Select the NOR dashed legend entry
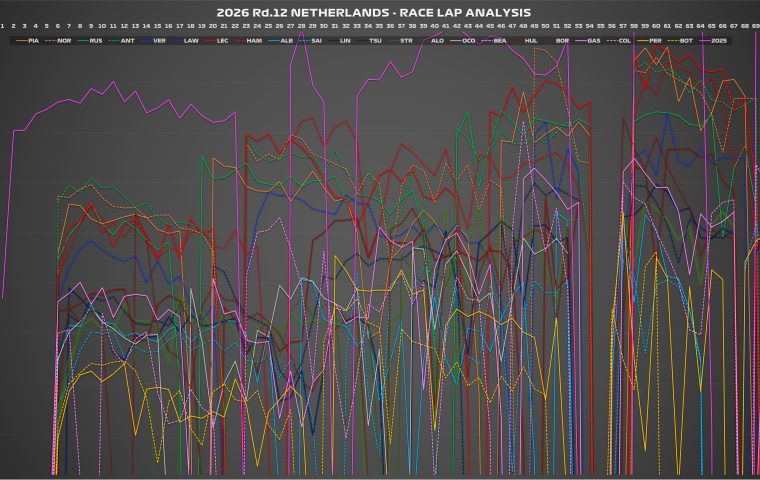Viewport: 760px width, 480px height. tap(58, 41)
